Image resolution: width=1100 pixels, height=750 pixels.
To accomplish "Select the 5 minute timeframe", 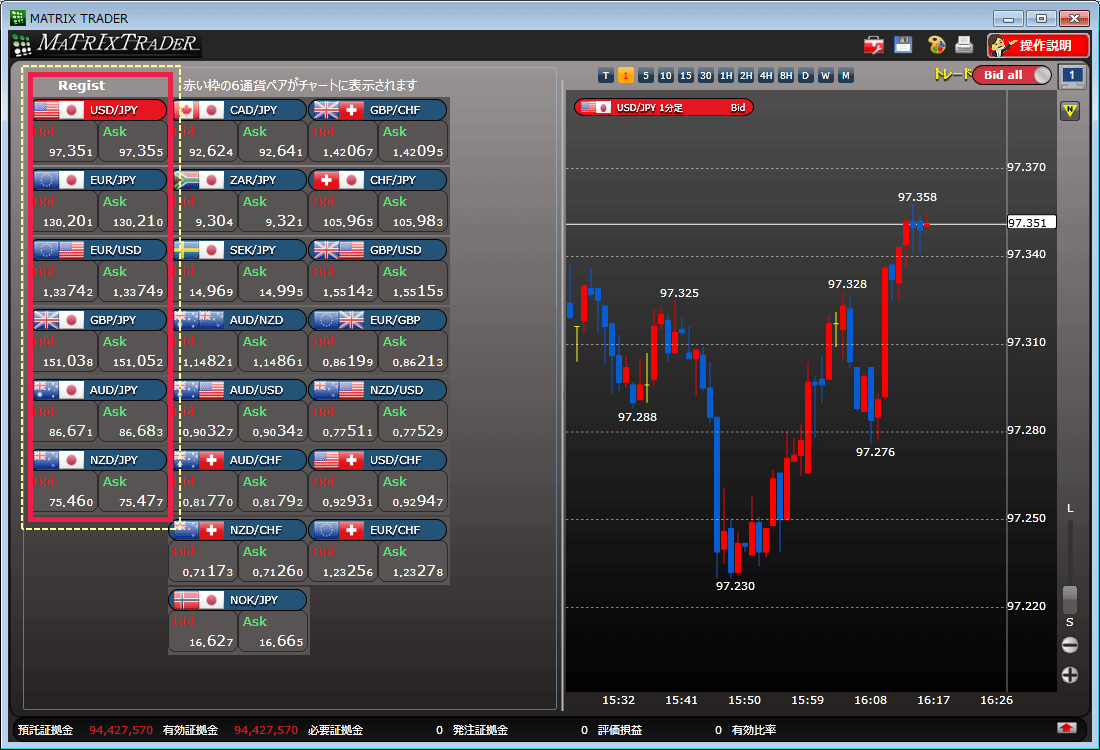I will tap(646, 76).
